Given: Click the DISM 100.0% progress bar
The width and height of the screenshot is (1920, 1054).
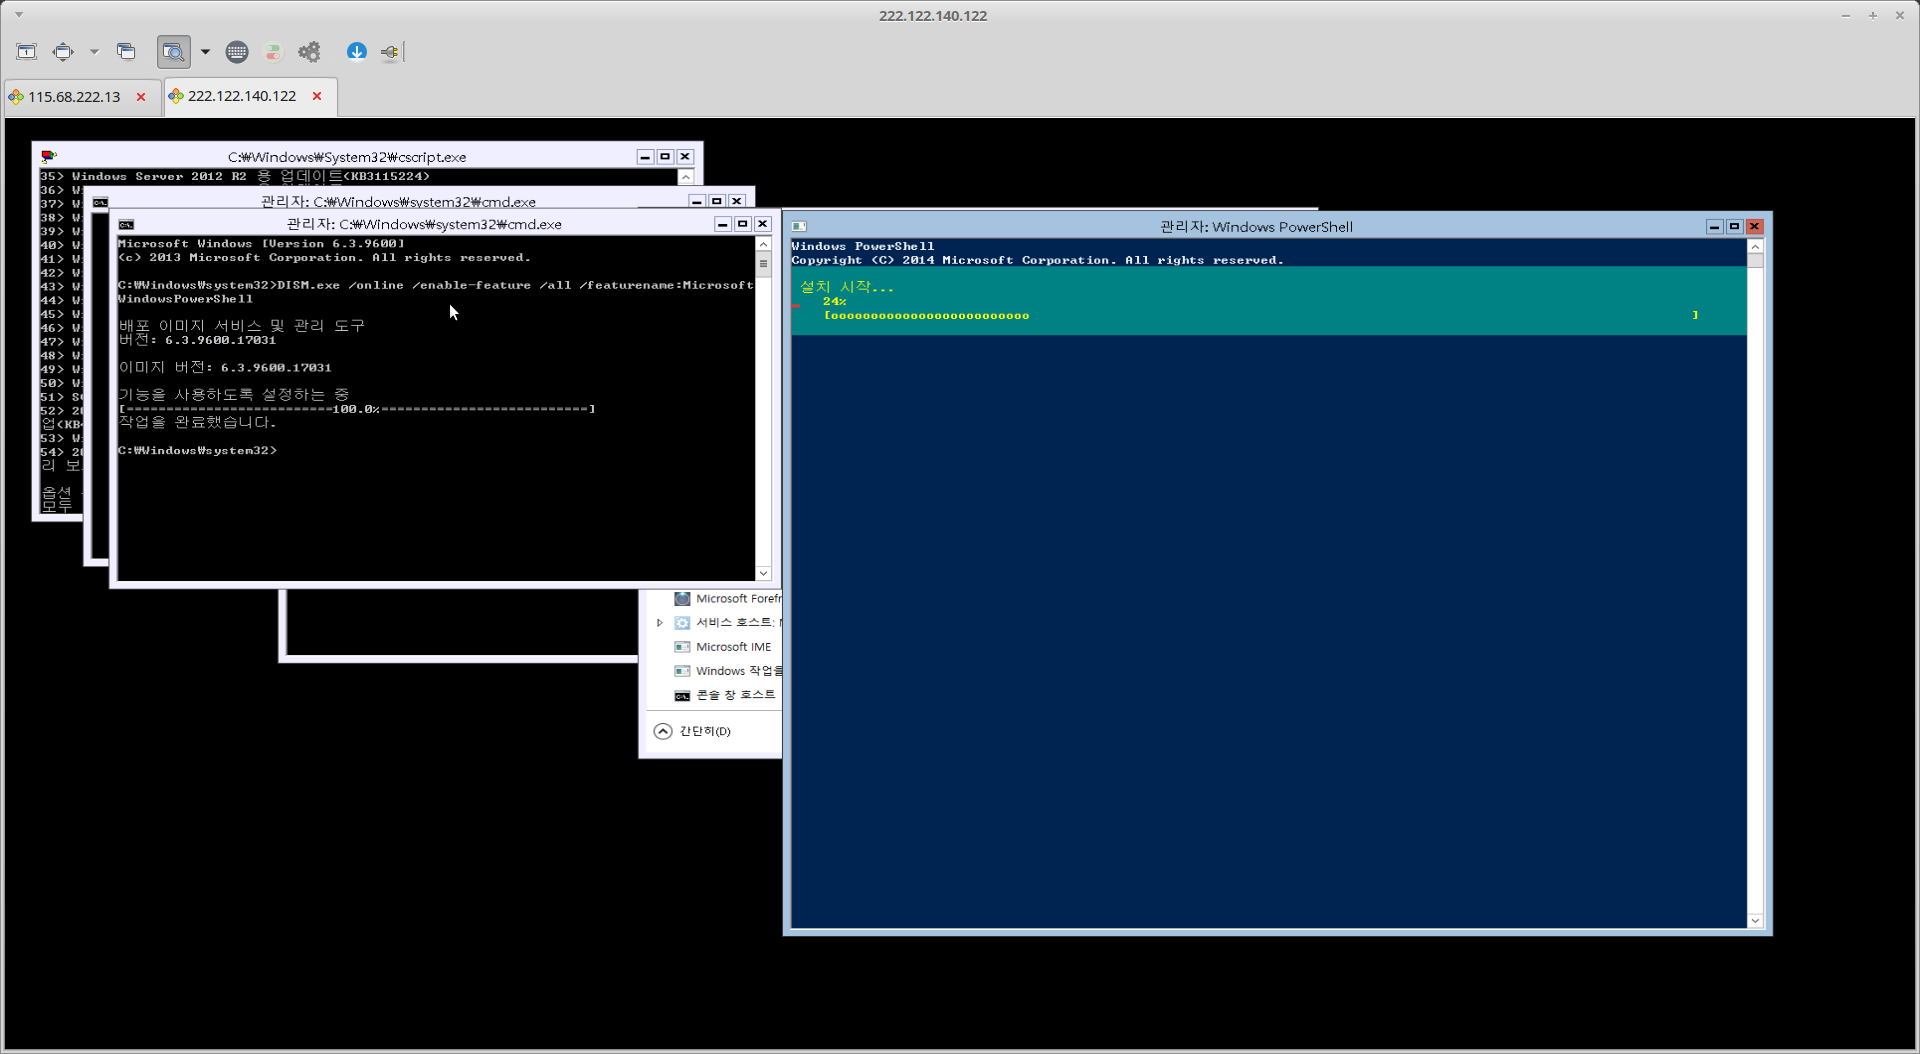Looking at the screenshot, I should (x=357, y=409).
